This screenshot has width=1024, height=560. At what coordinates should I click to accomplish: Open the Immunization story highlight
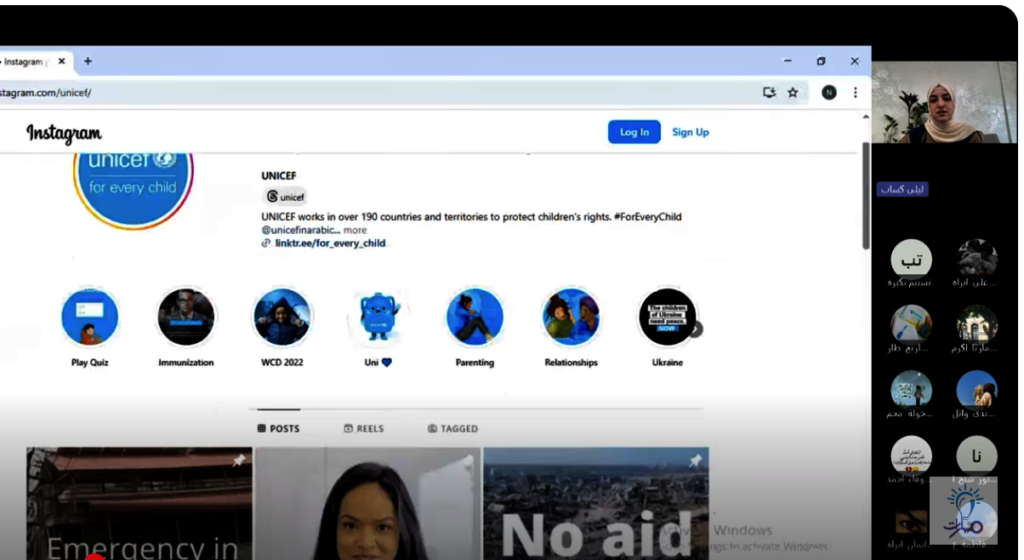[185, 317]
